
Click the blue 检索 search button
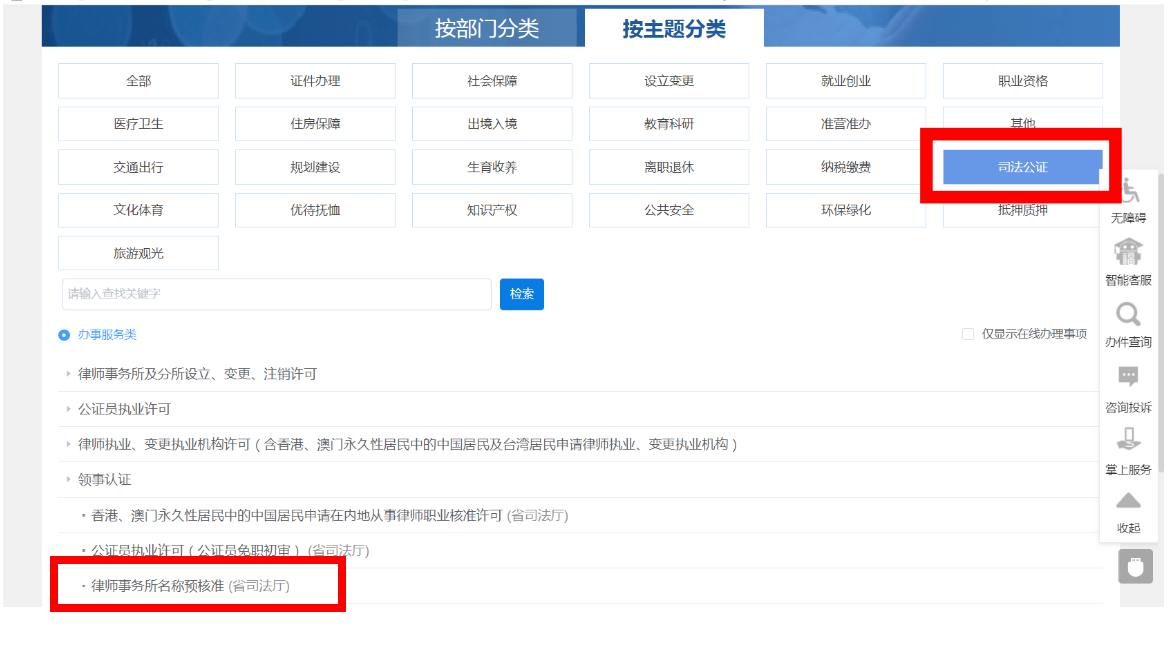click(x=521, y=294)
